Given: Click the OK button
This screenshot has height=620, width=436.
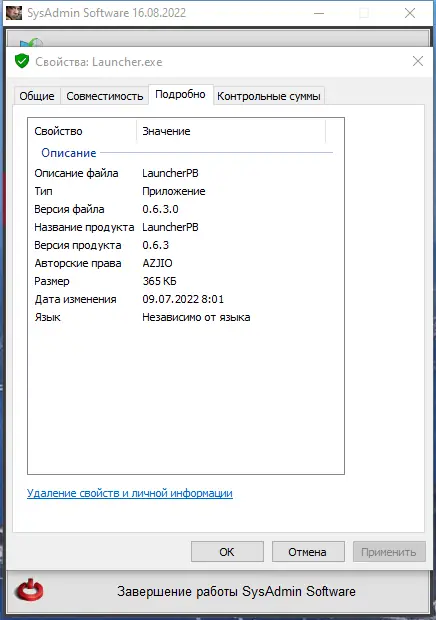Looking at the screenshot, I should [x=227, y=552].
